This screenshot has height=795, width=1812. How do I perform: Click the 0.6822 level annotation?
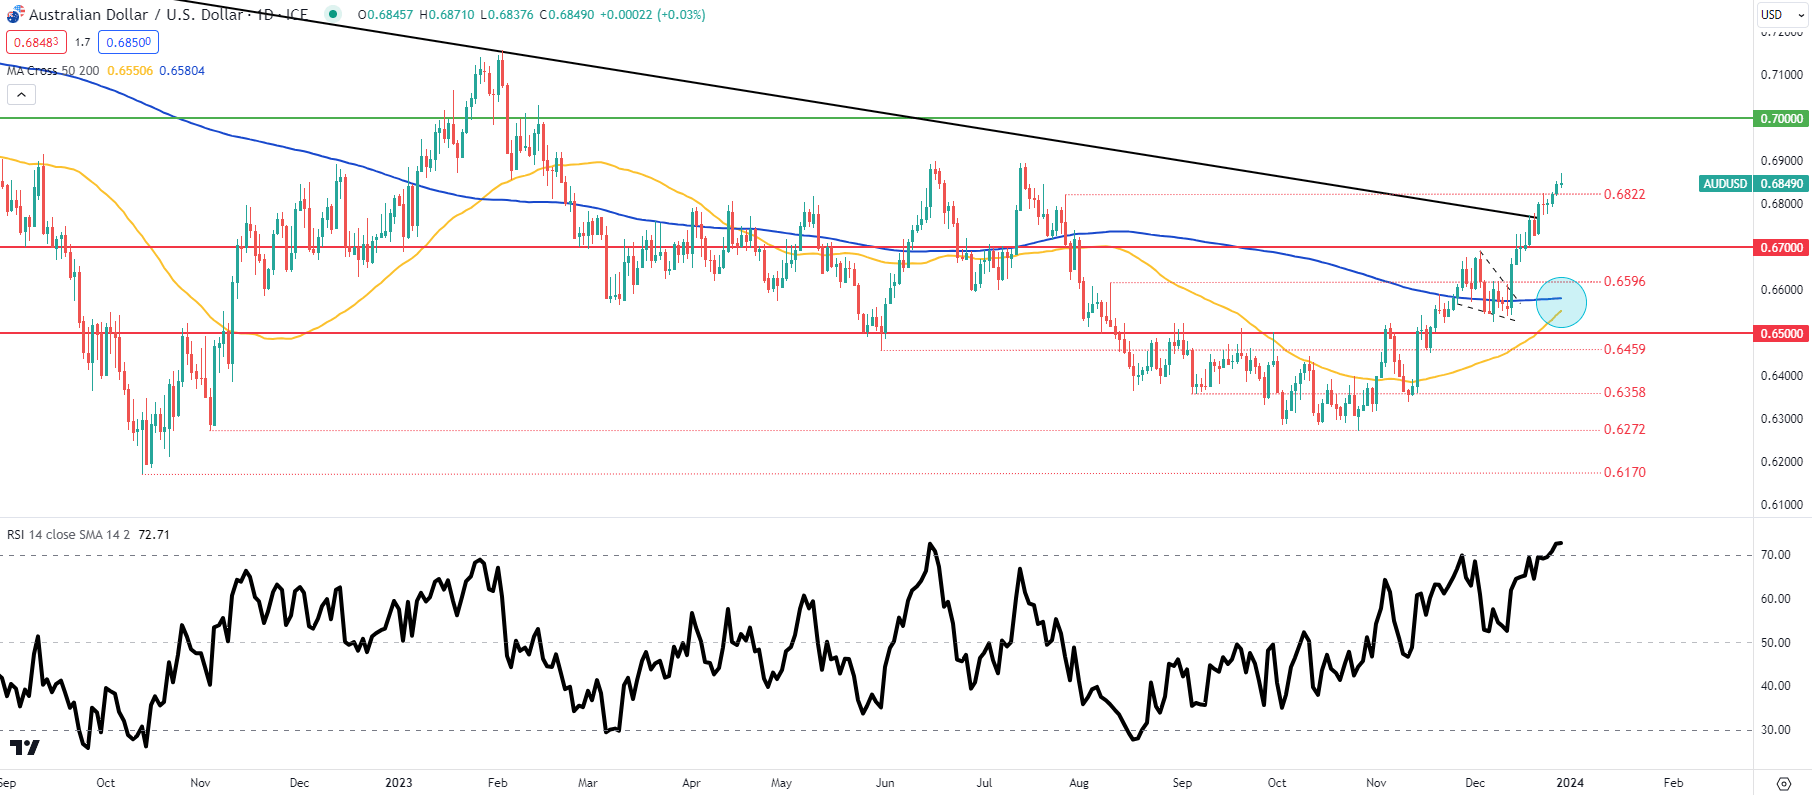click(x=1625, y=194)
